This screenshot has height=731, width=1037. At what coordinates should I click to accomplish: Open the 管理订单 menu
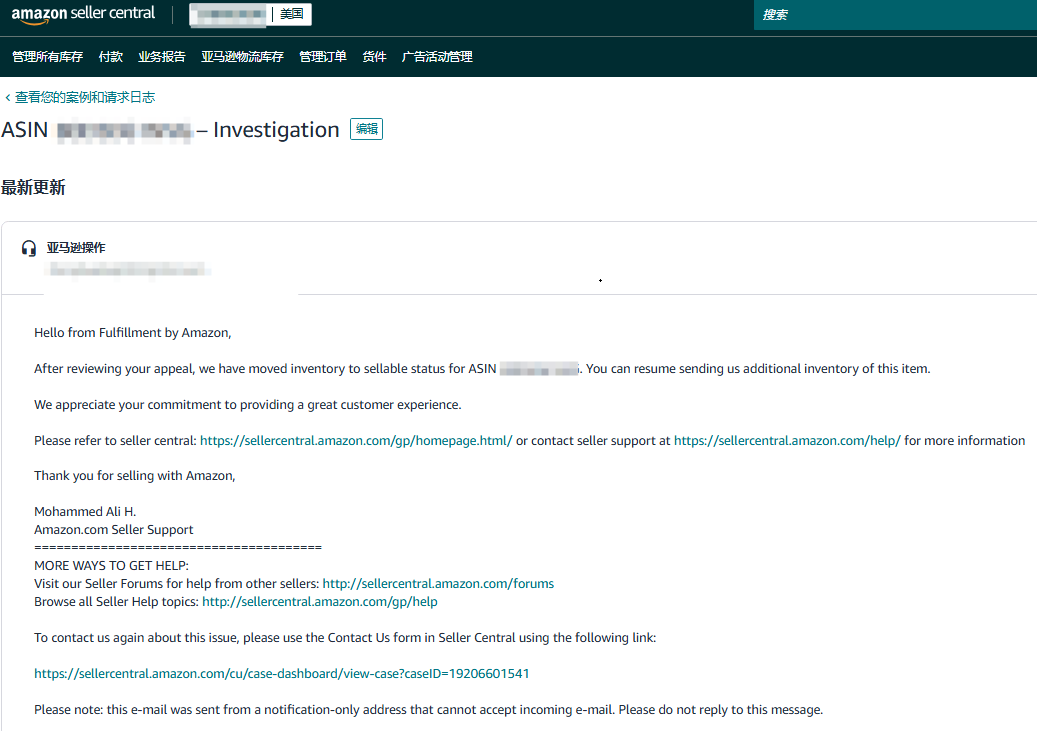pos(323,57)
